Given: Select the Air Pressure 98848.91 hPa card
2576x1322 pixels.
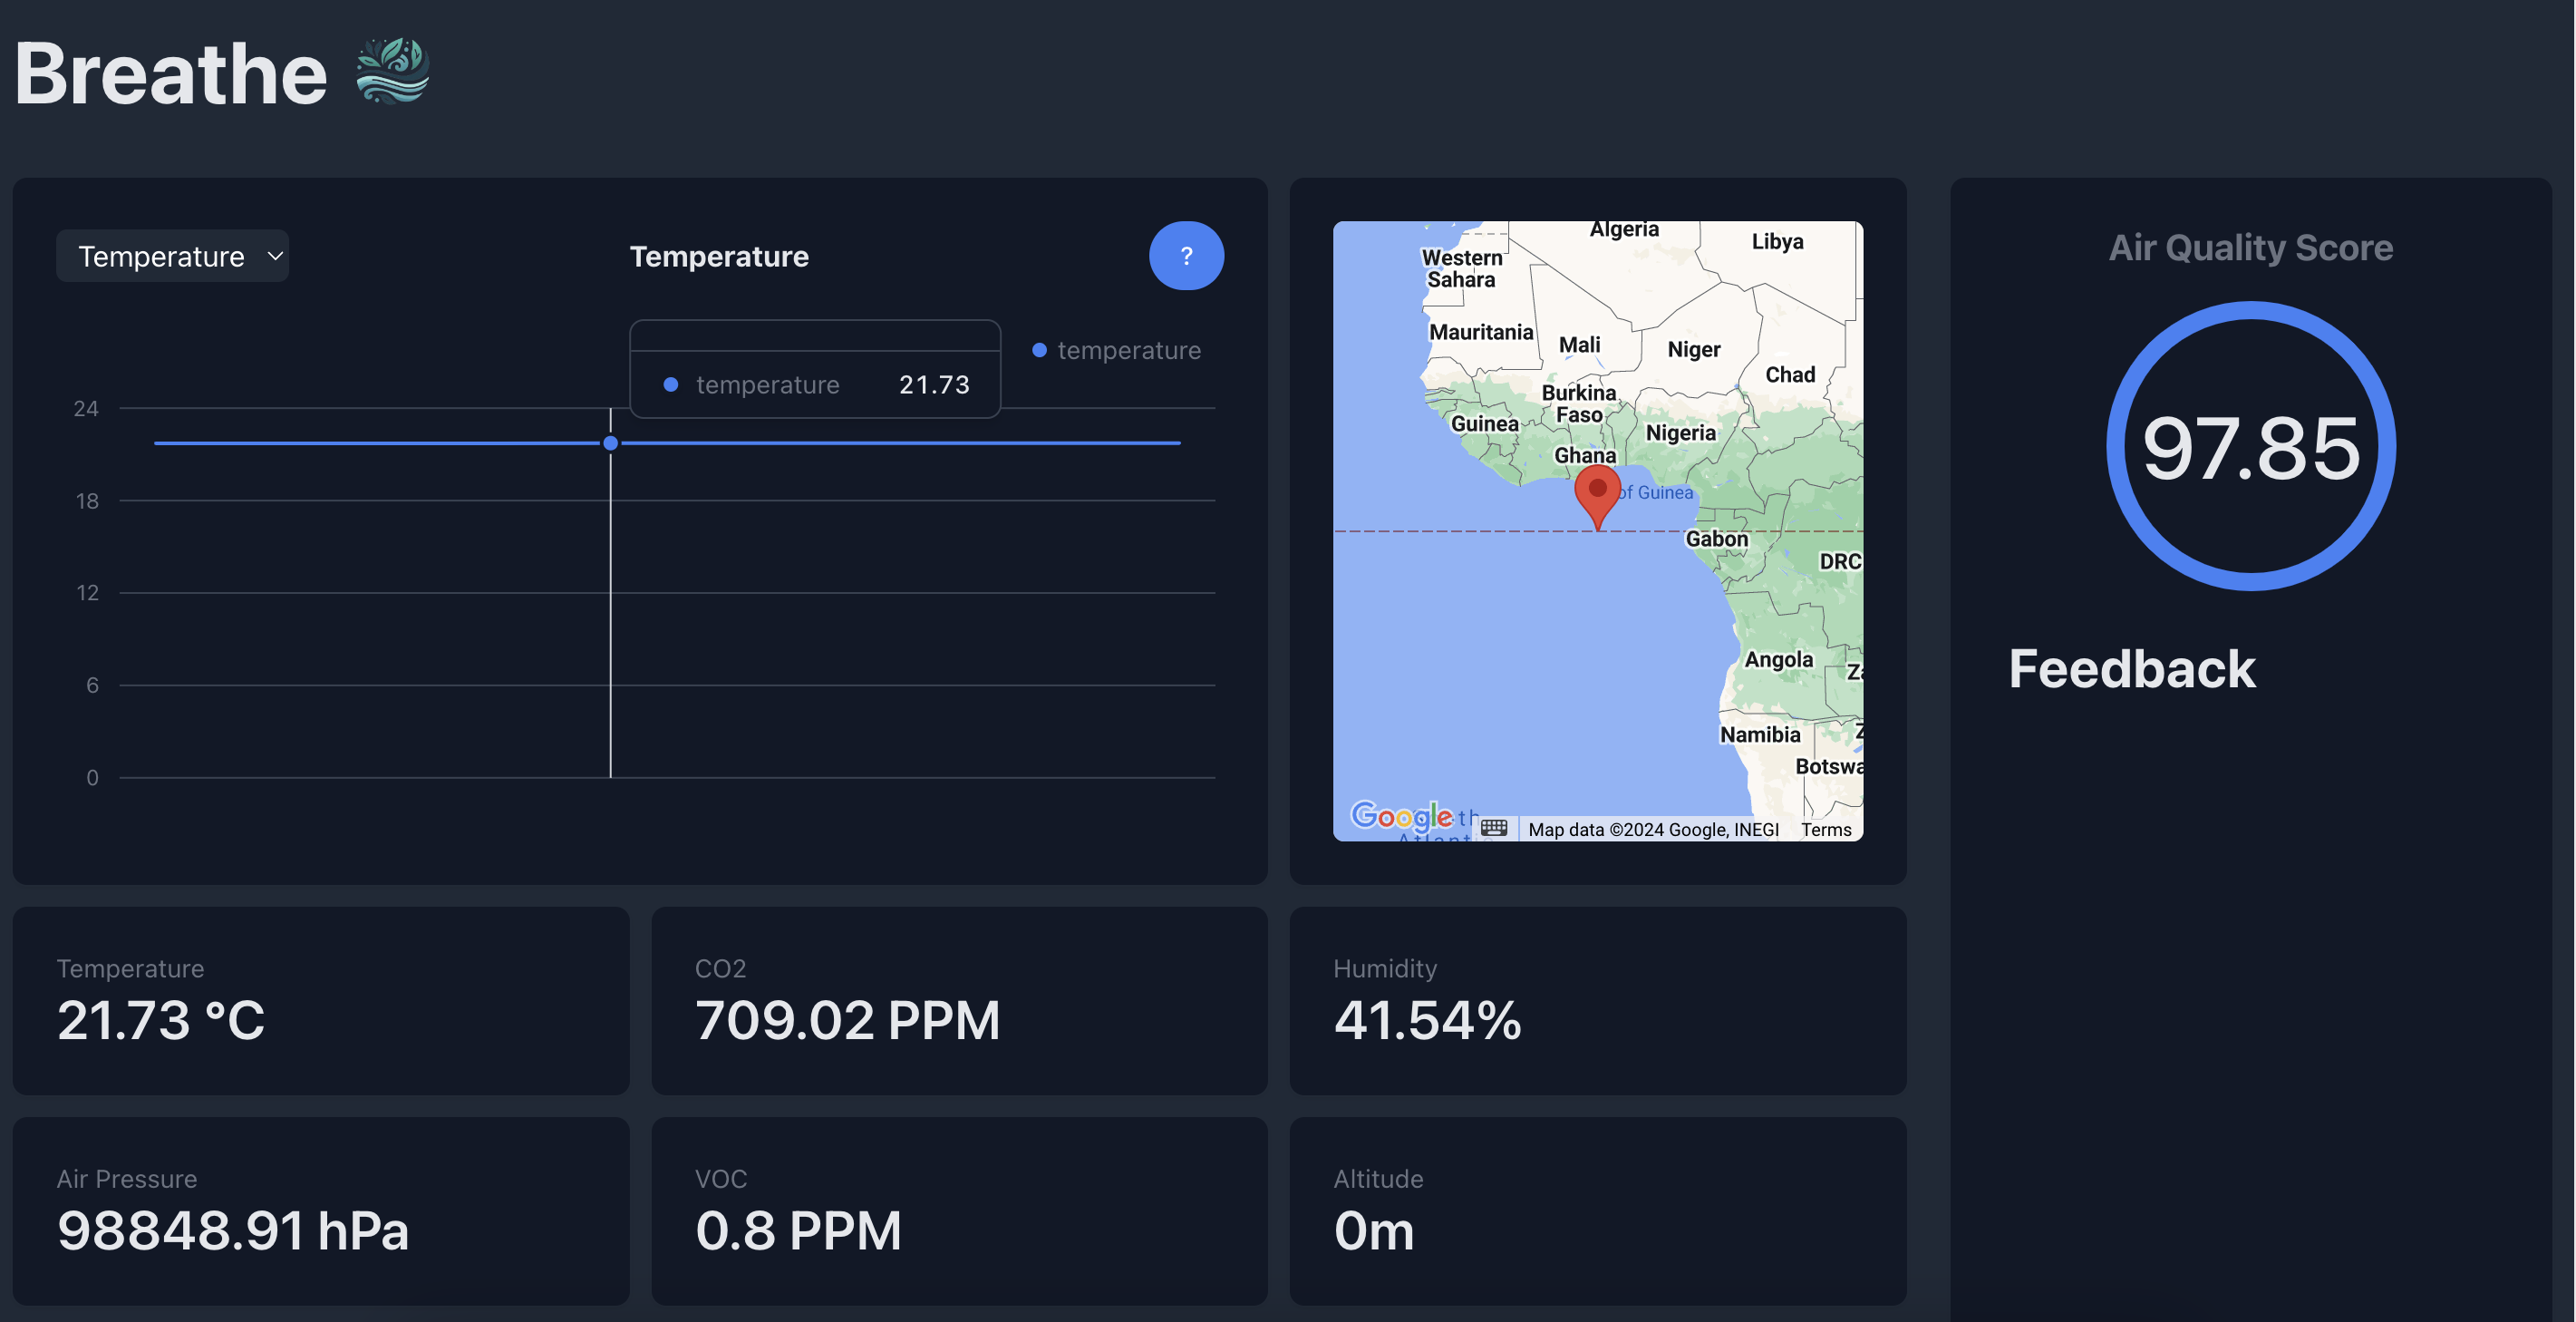Looking at the screenshot, I should click(321, 1210).
